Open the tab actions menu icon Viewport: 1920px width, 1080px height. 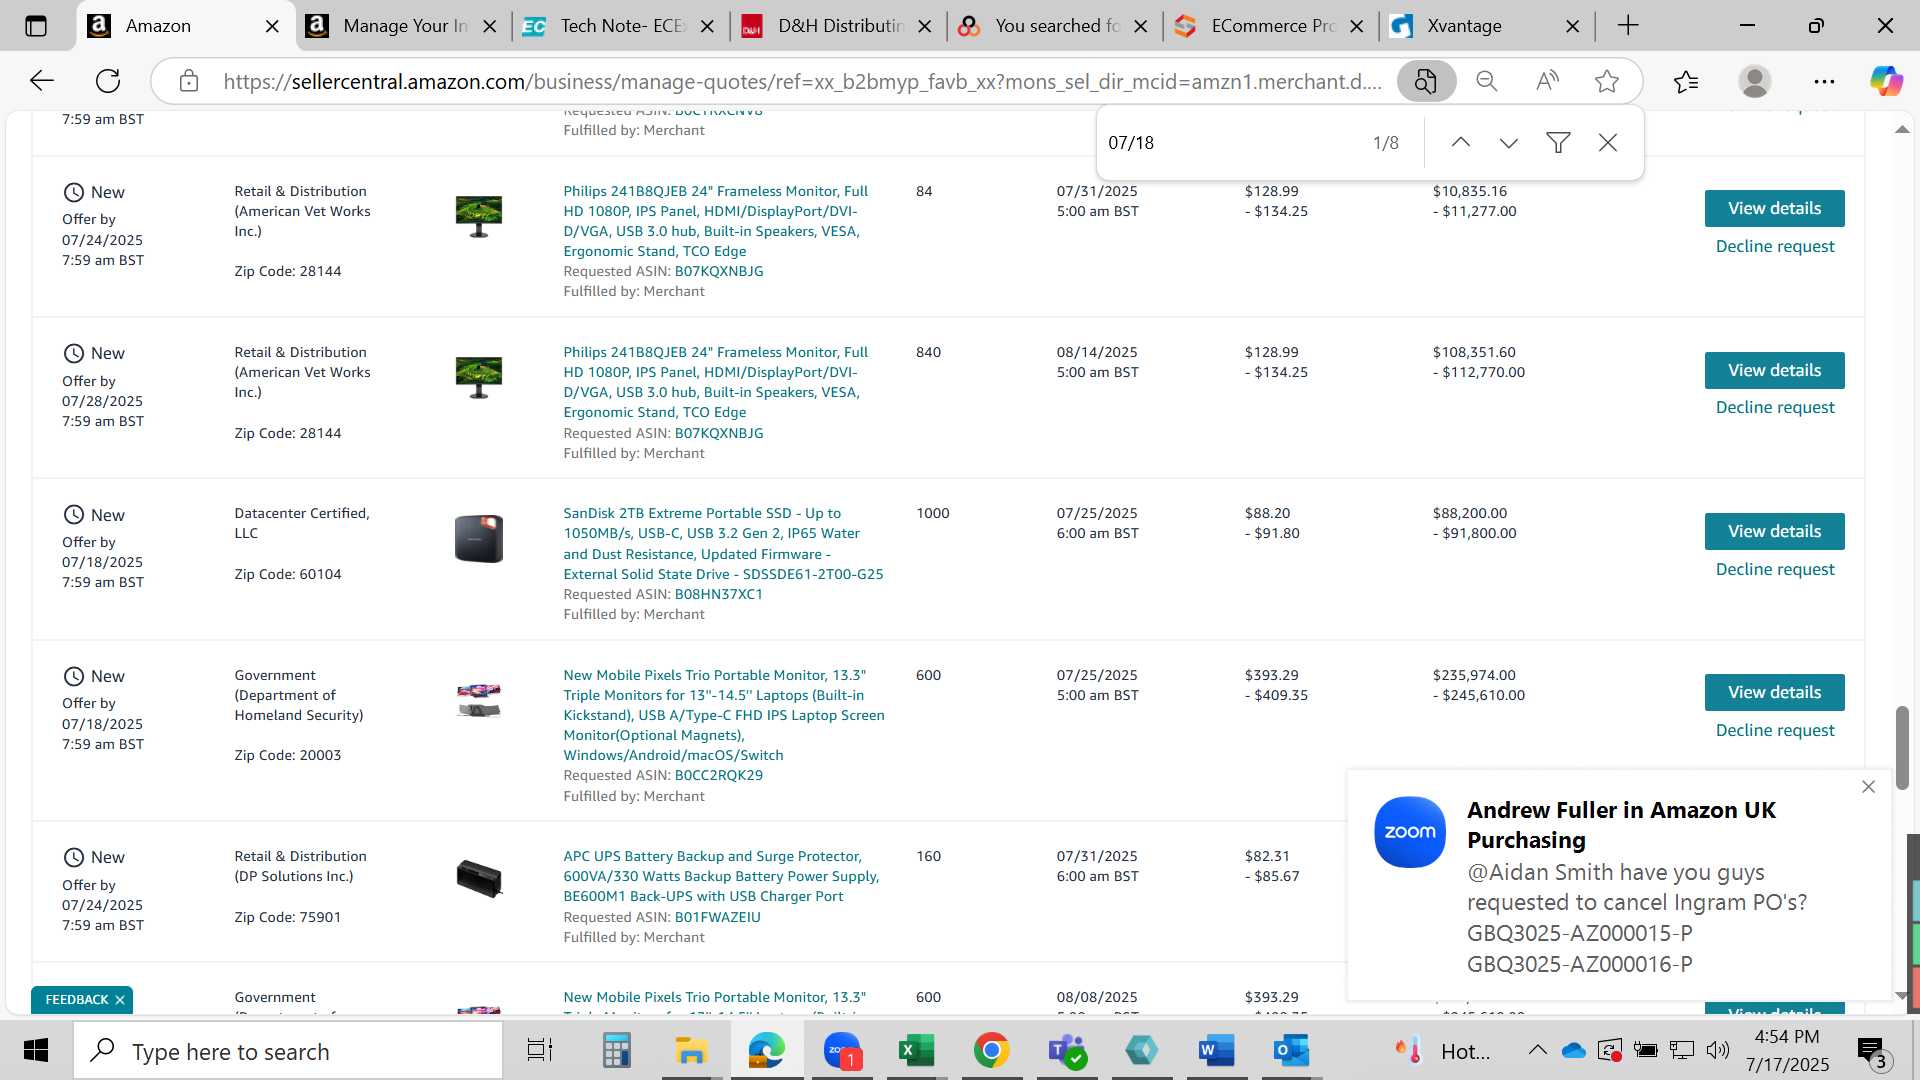point(36,26)
